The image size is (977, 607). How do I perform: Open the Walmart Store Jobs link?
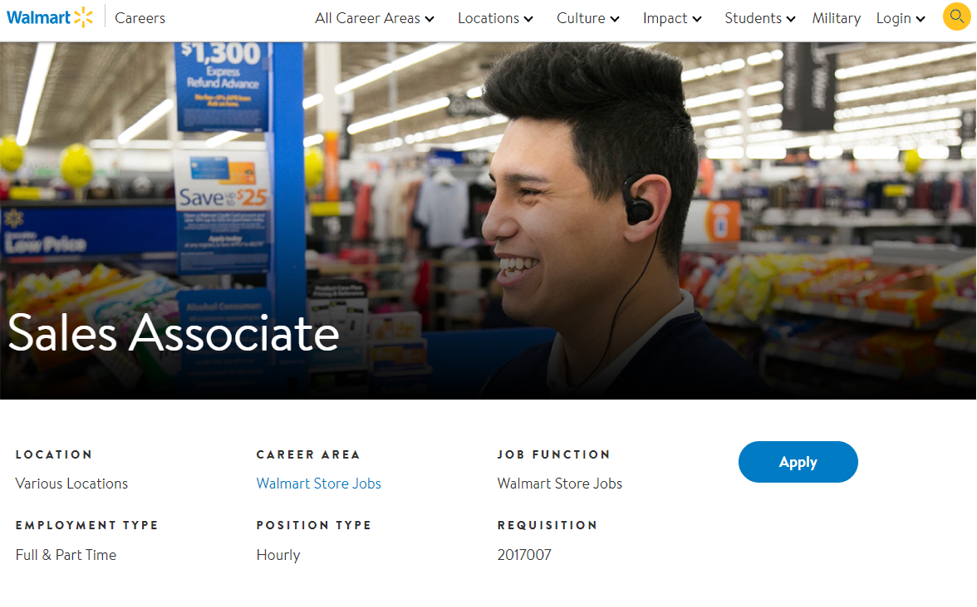coord(318,484)
